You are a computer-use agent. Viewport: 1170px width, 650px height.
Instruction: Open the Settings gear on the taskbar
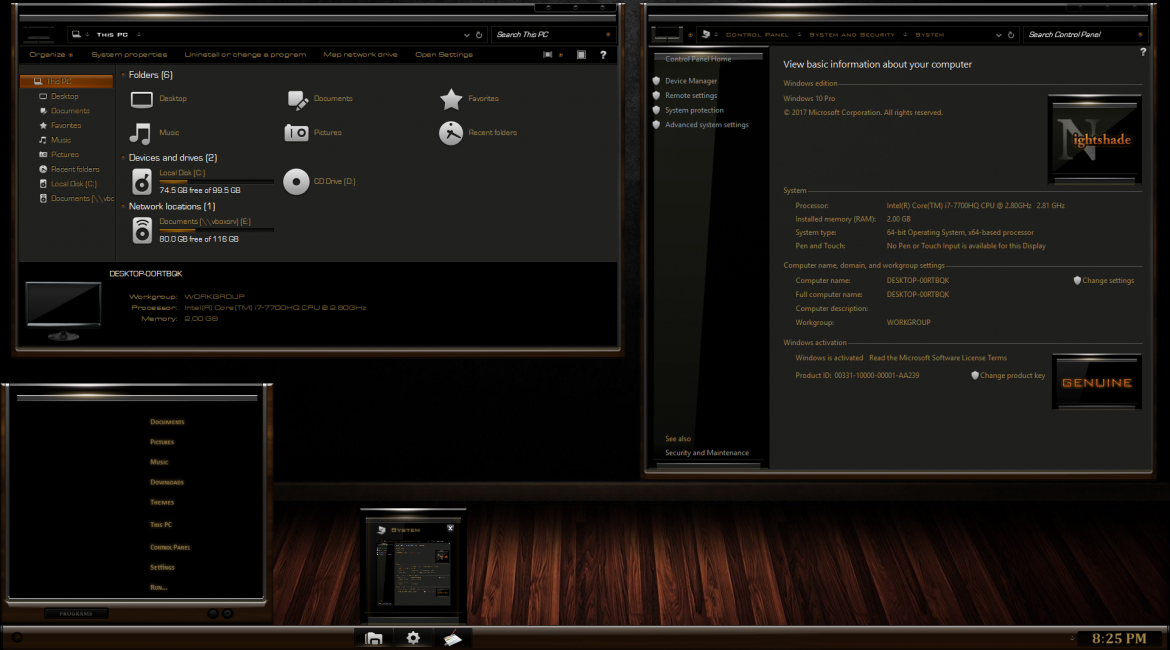[x=413, y=638]
